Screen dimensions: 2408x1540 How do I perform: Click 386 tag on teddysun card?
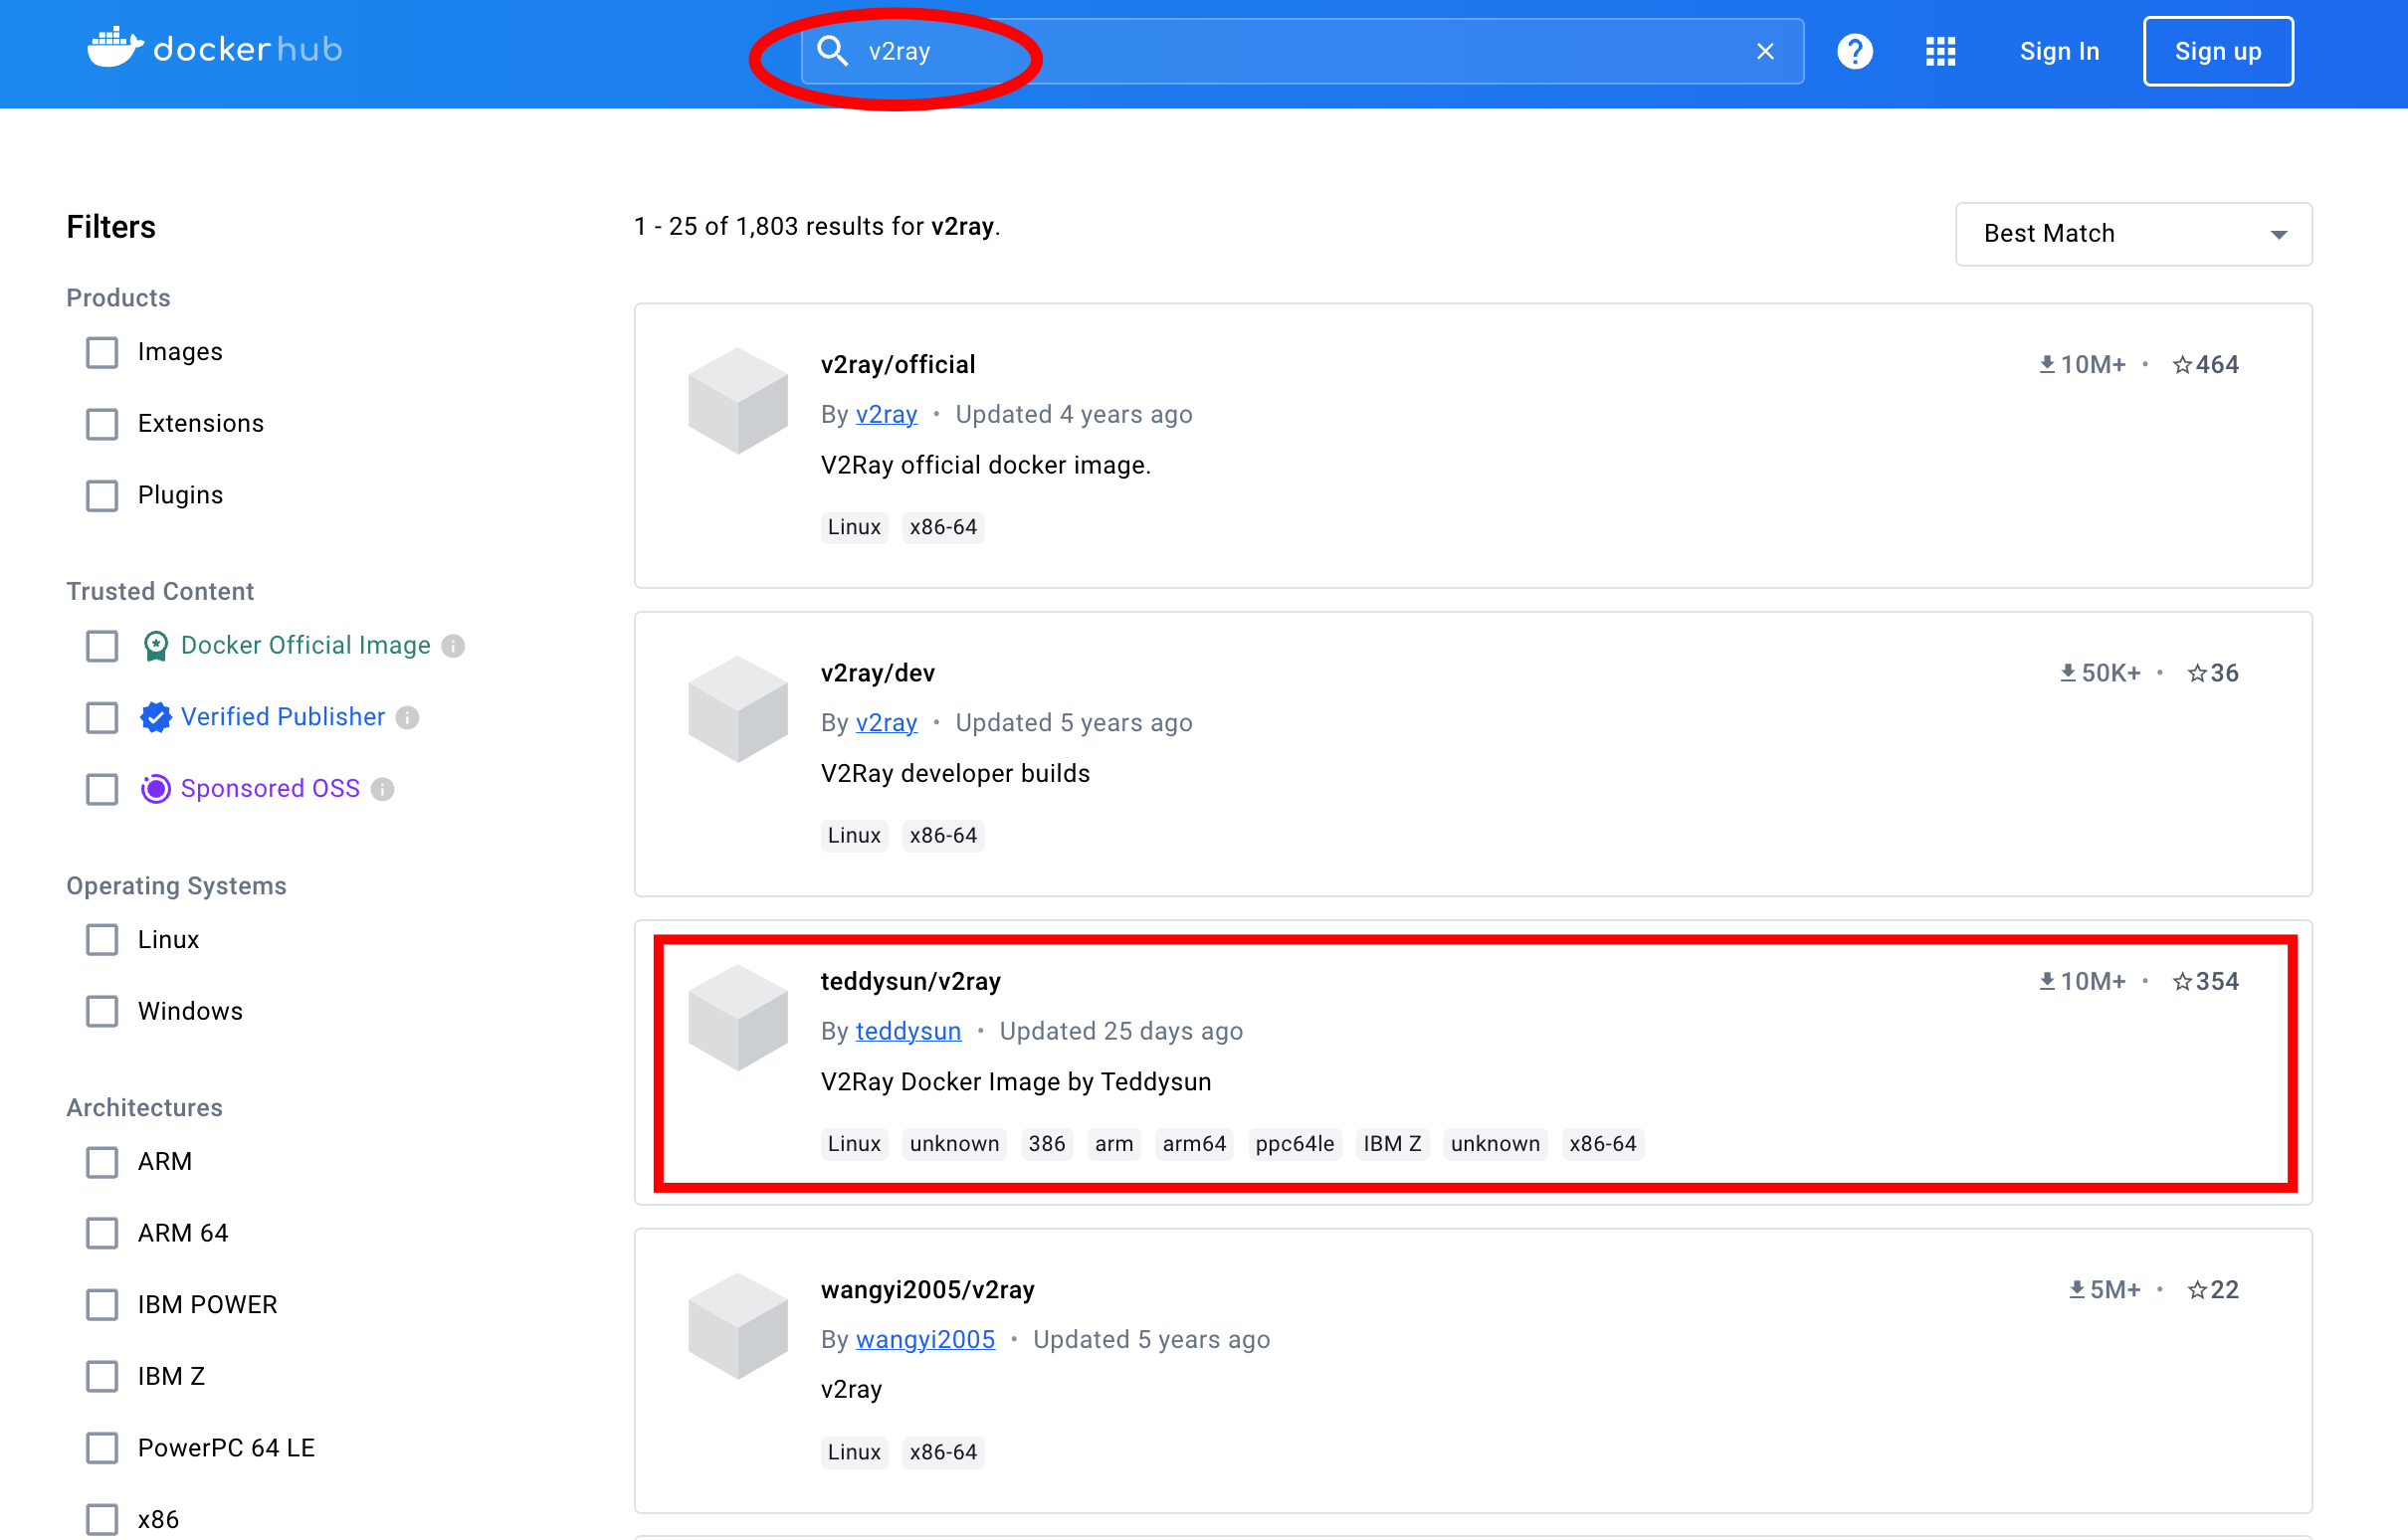[1046, 1145]
